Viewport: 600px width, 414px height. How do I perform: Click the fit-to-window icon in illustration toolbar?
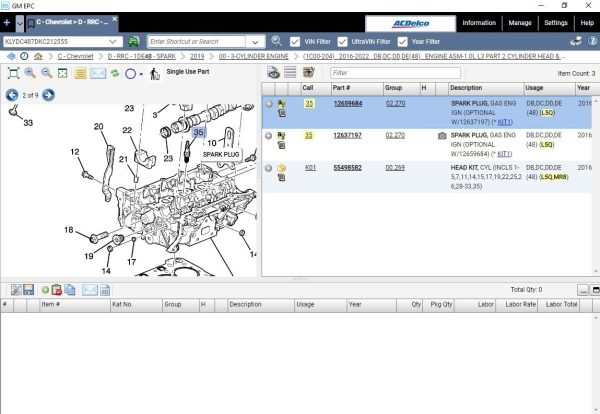tap(13, 73)
